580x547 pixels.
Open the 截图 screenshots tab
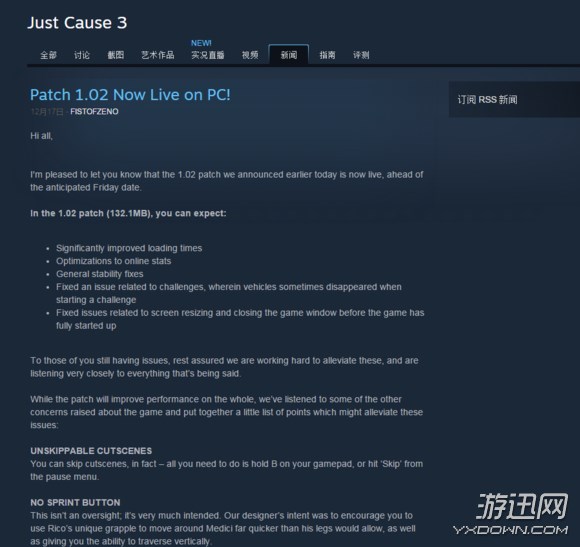[x=116, y=55]
